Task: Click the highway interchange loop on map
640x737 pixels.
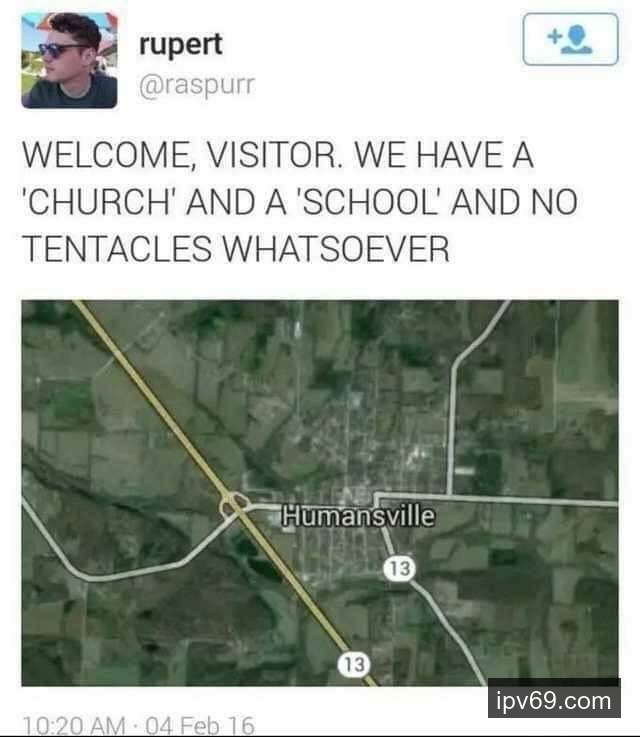Action: coord(234,504)
